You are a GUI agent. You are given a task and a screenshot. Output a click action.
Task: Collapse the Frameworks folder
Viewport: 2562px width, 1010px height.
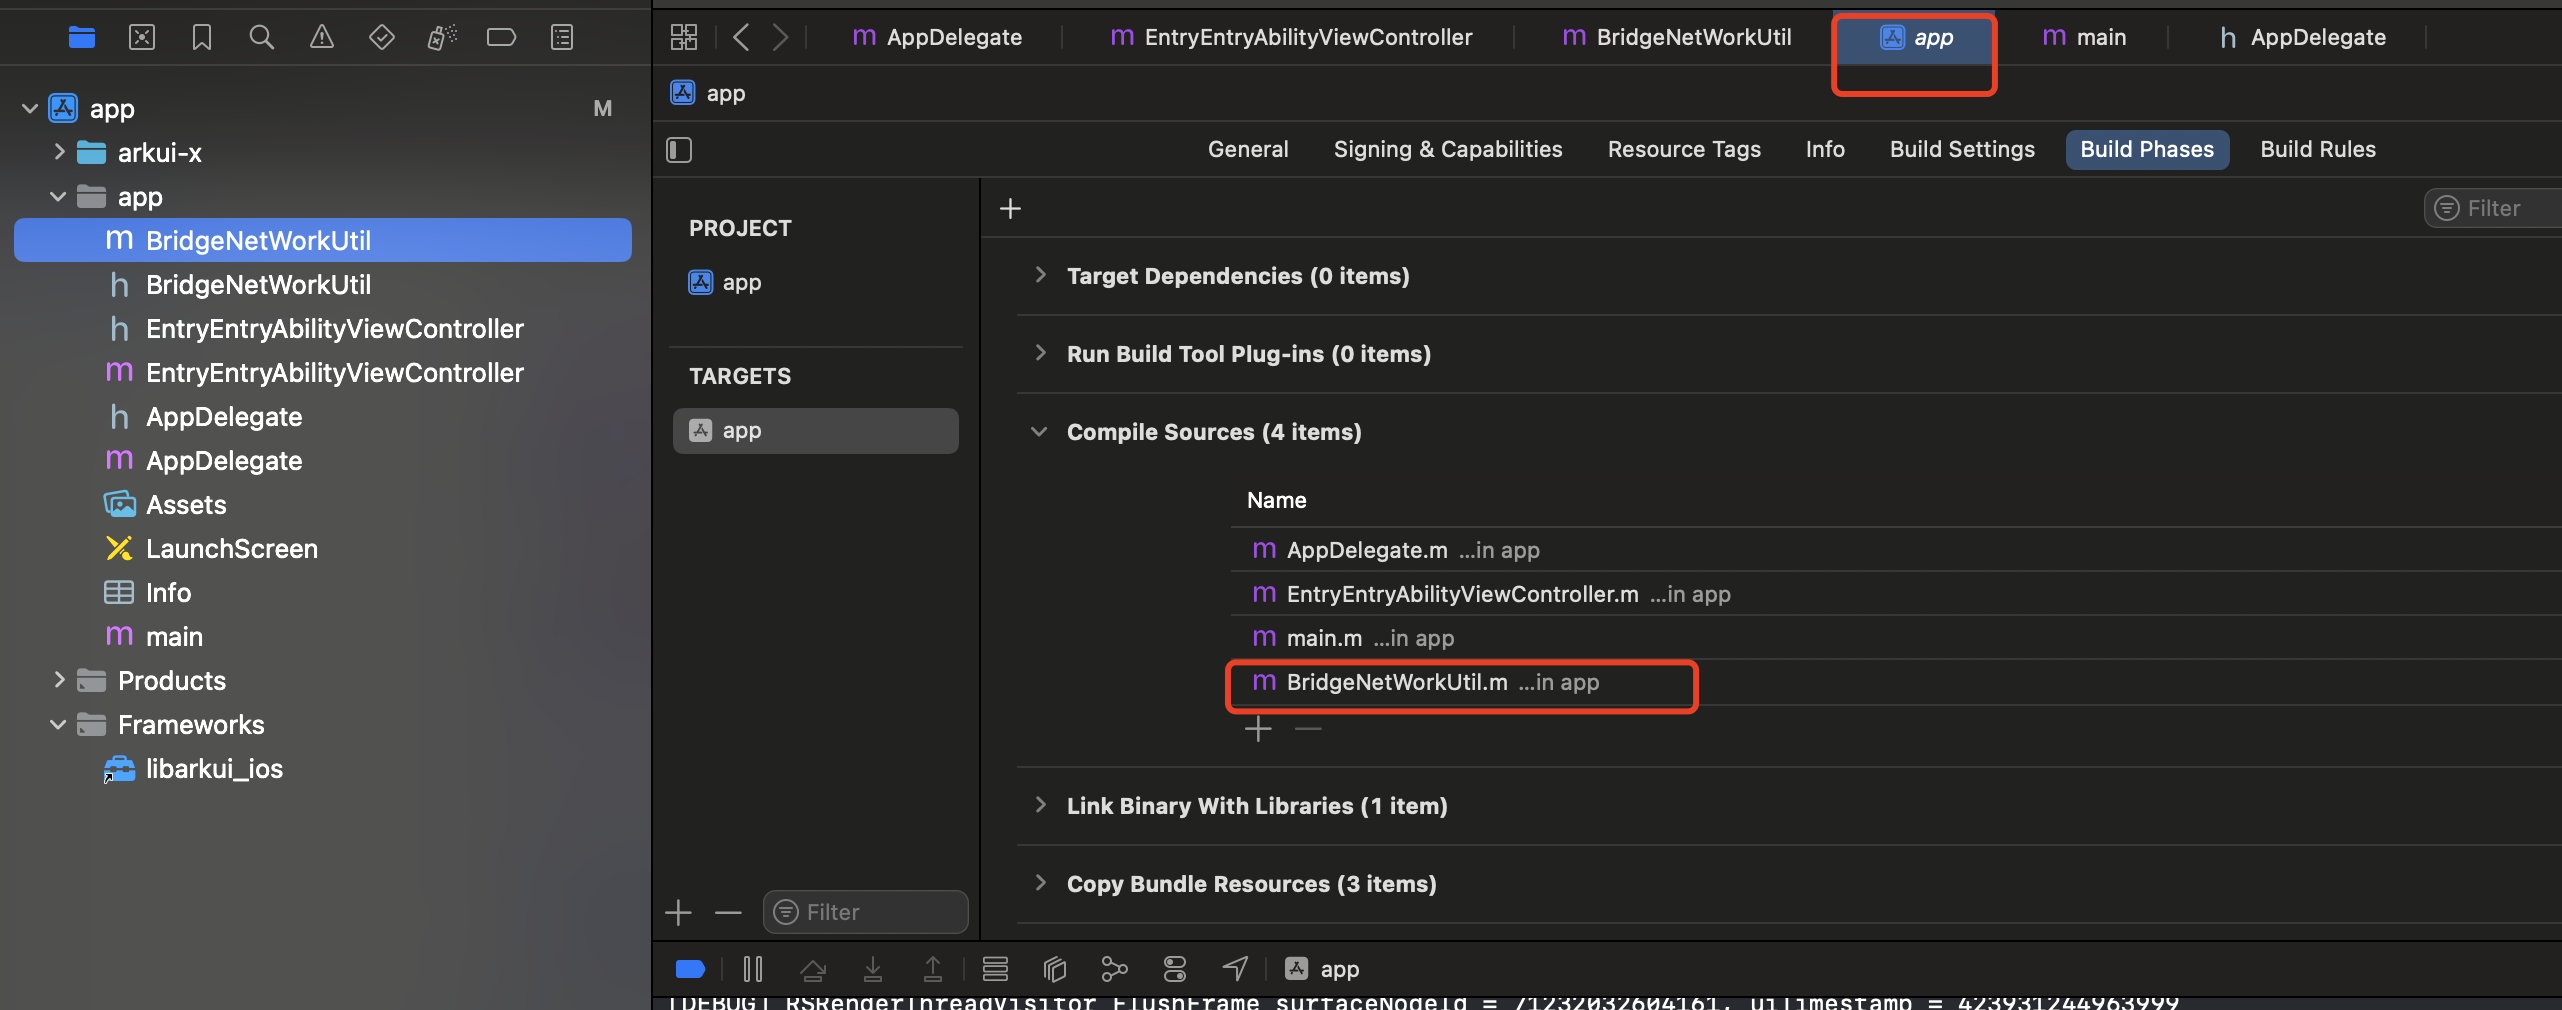[59, 724]
